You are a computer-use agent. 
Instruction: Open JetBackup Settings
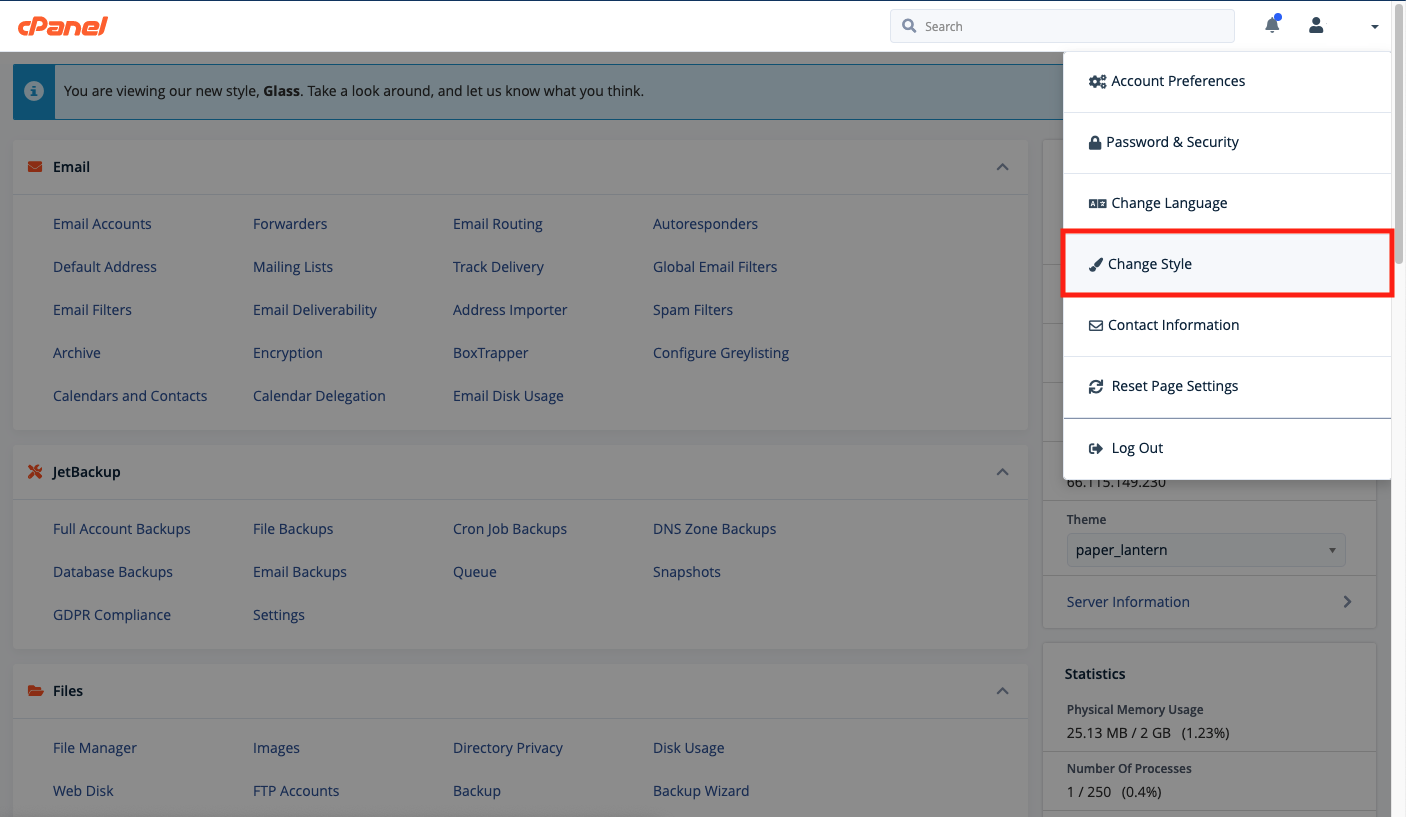[x=279, y=615]
